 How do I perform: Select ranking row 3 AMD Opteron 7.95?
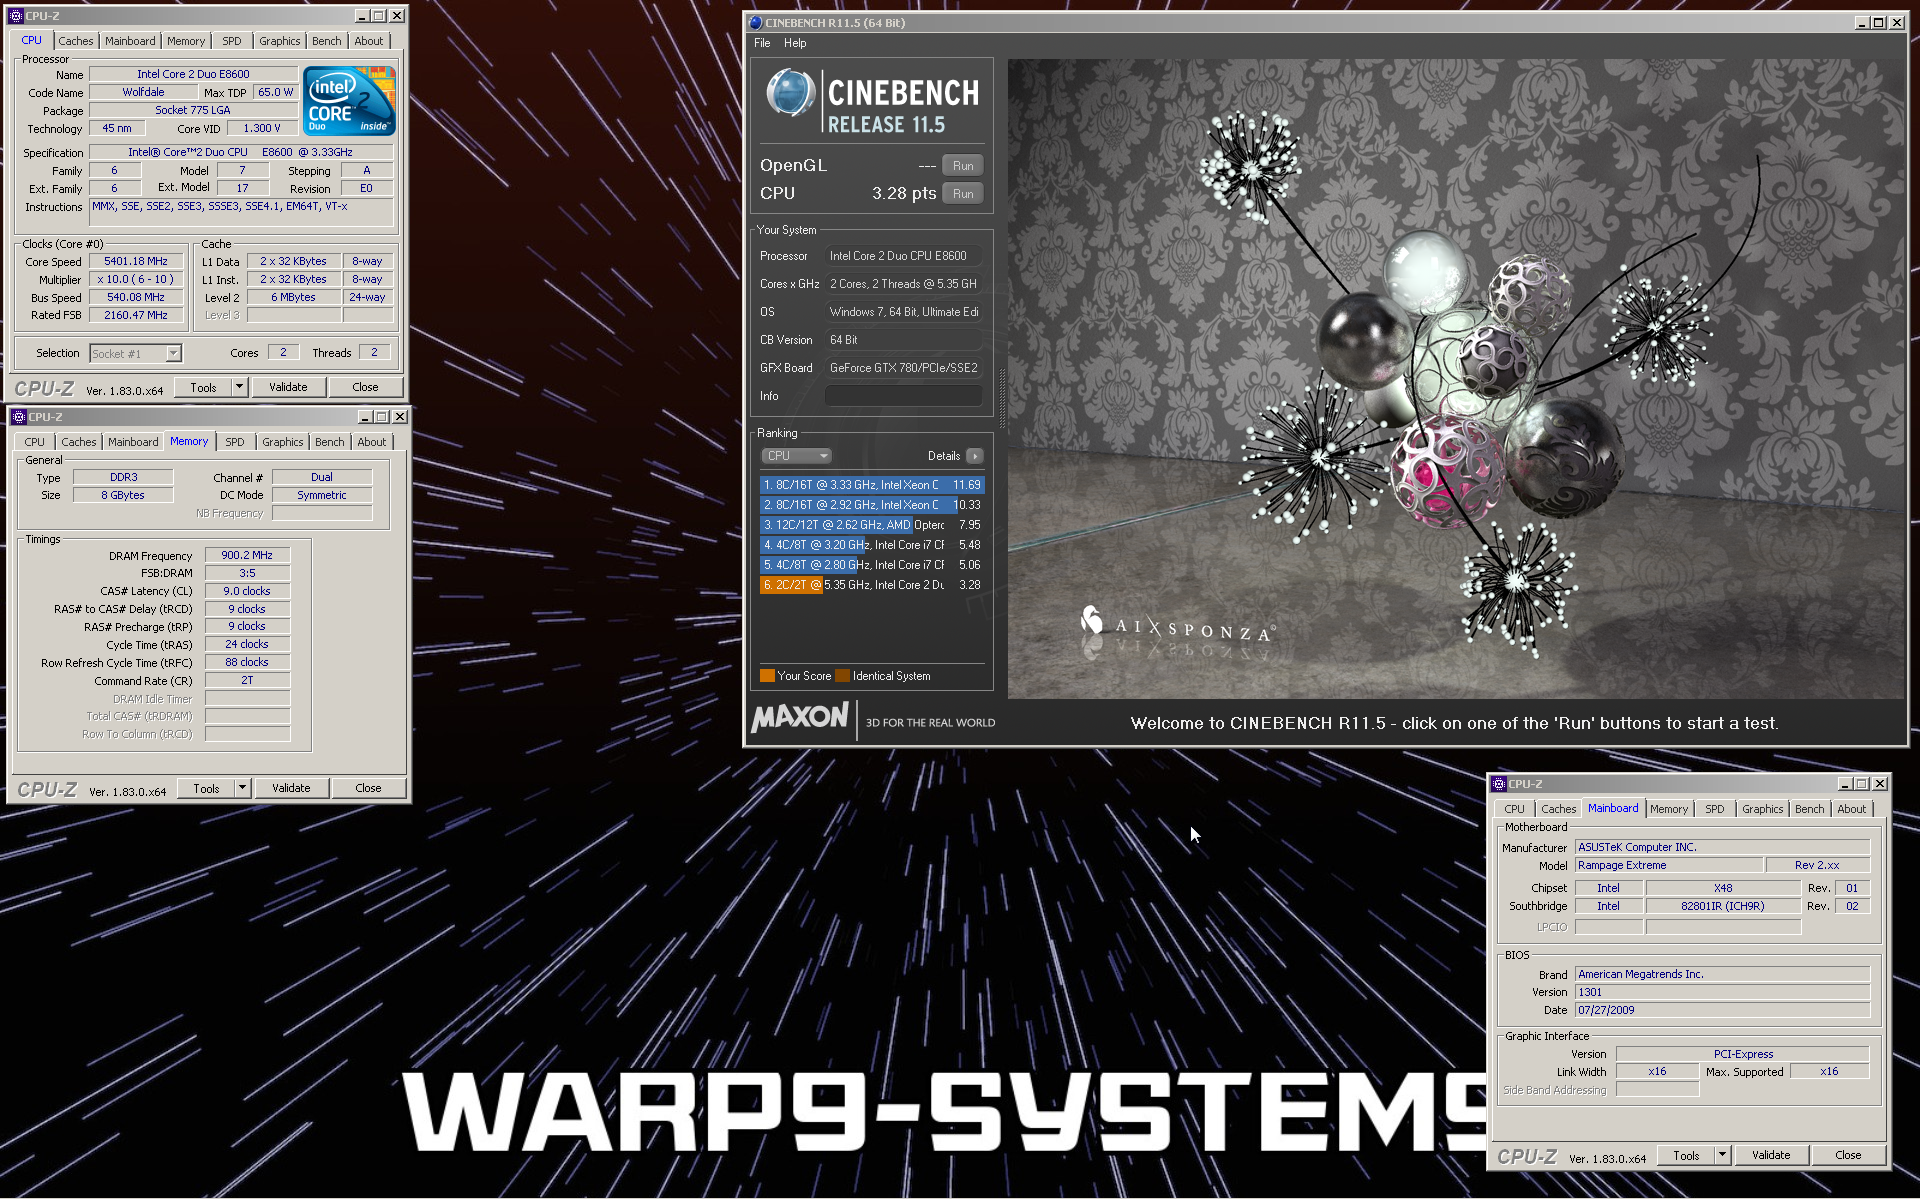[872, 525]
